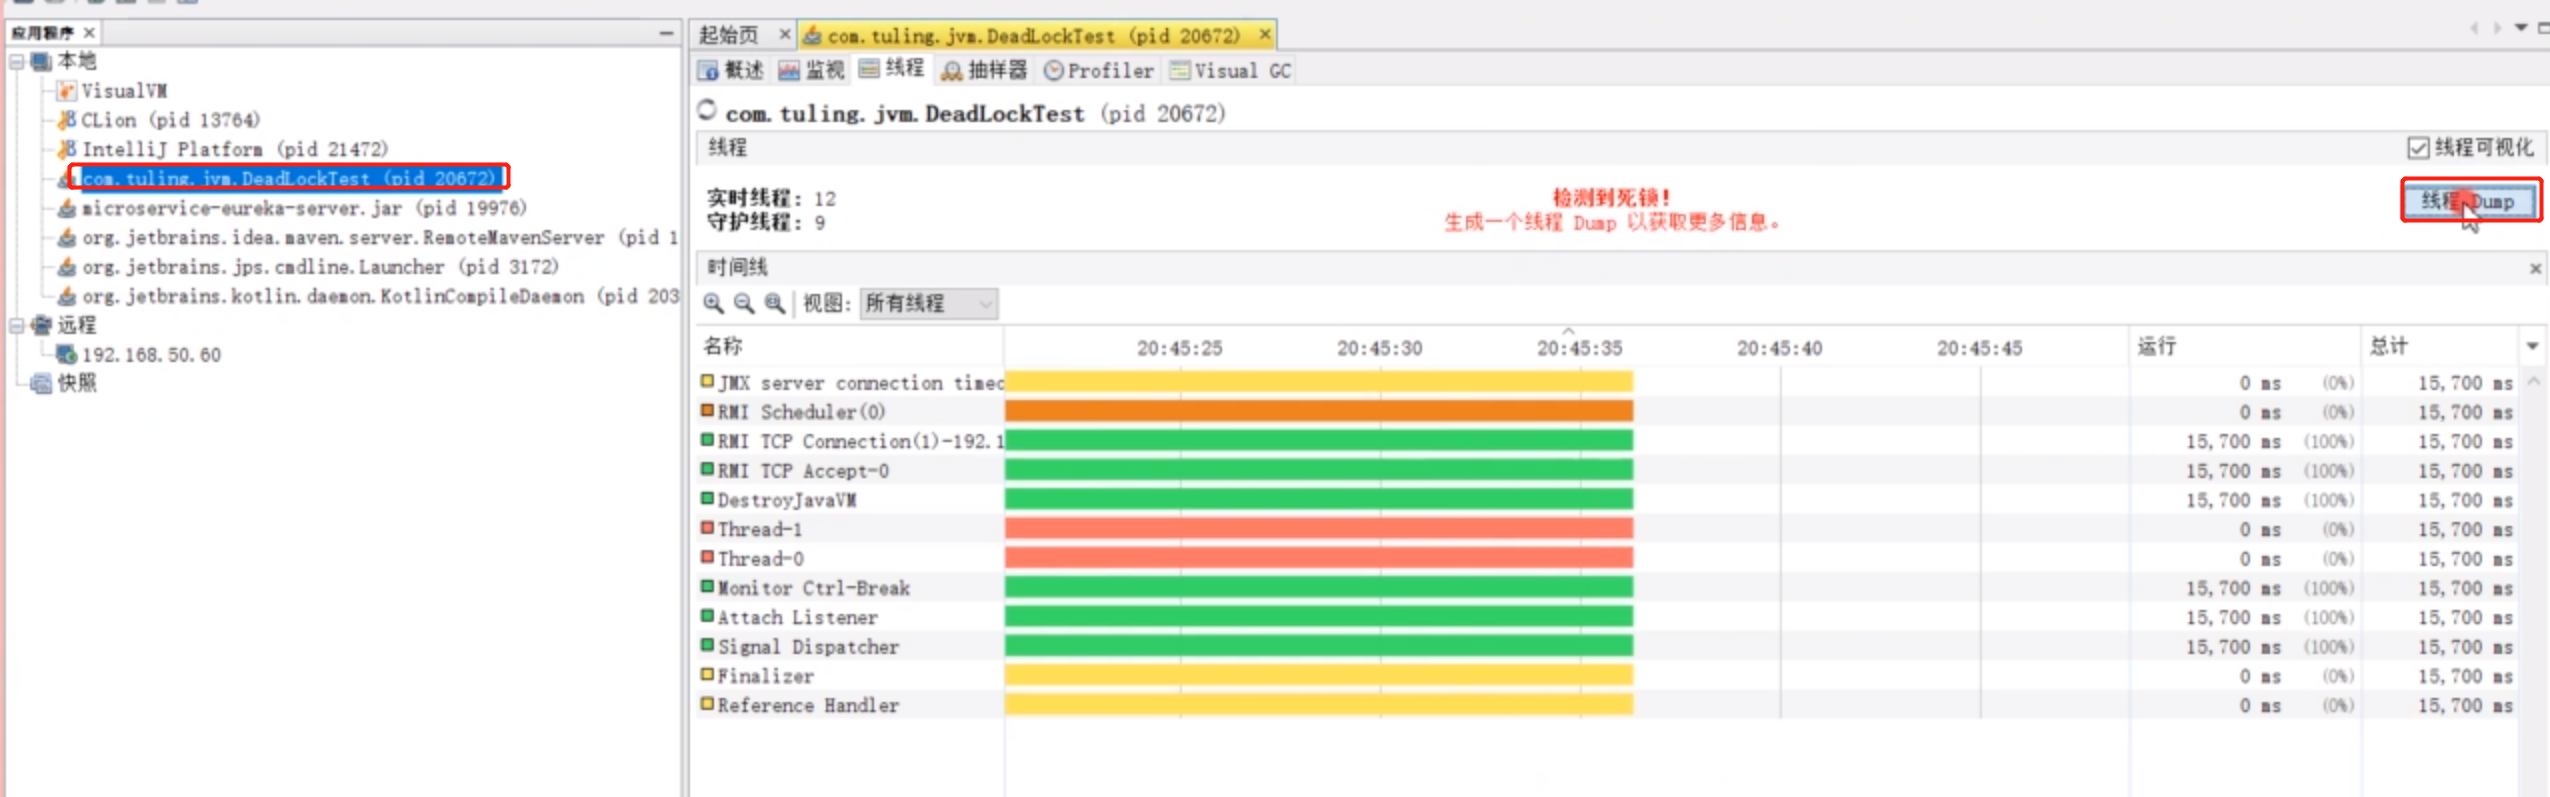This screenshot has width=2550, height=797.
Task: Click the 监视 monitor tab icon
Action: [790, 71]
